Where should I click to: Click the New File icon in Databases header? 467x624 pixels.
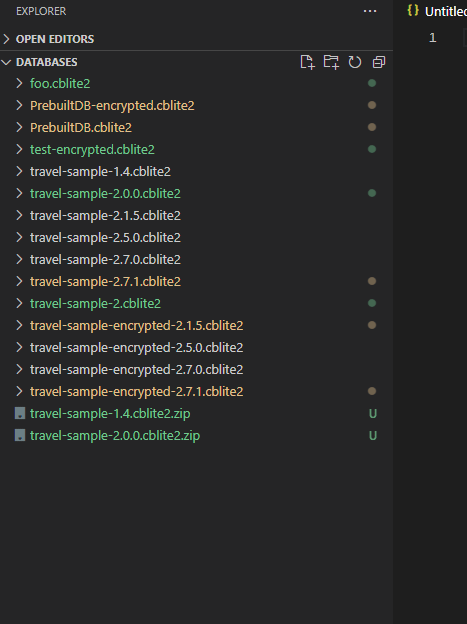click(307, 62)
